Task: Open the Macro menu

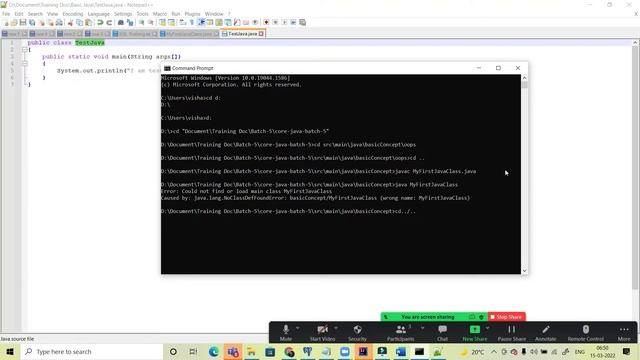Action: pyautogui.click(x=160, y=14)
